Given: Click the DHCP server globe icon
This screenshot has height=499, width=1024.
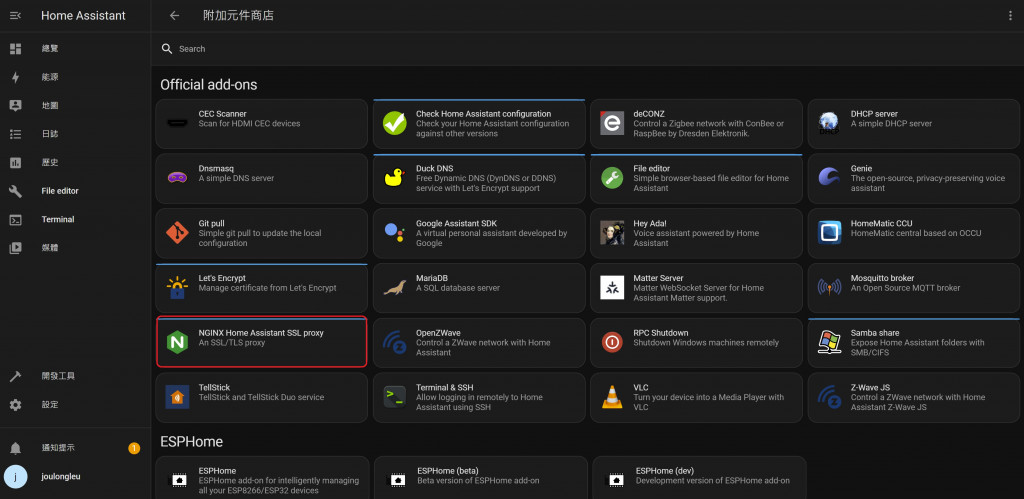Looking at the screenshot, I should click(829, 123).
